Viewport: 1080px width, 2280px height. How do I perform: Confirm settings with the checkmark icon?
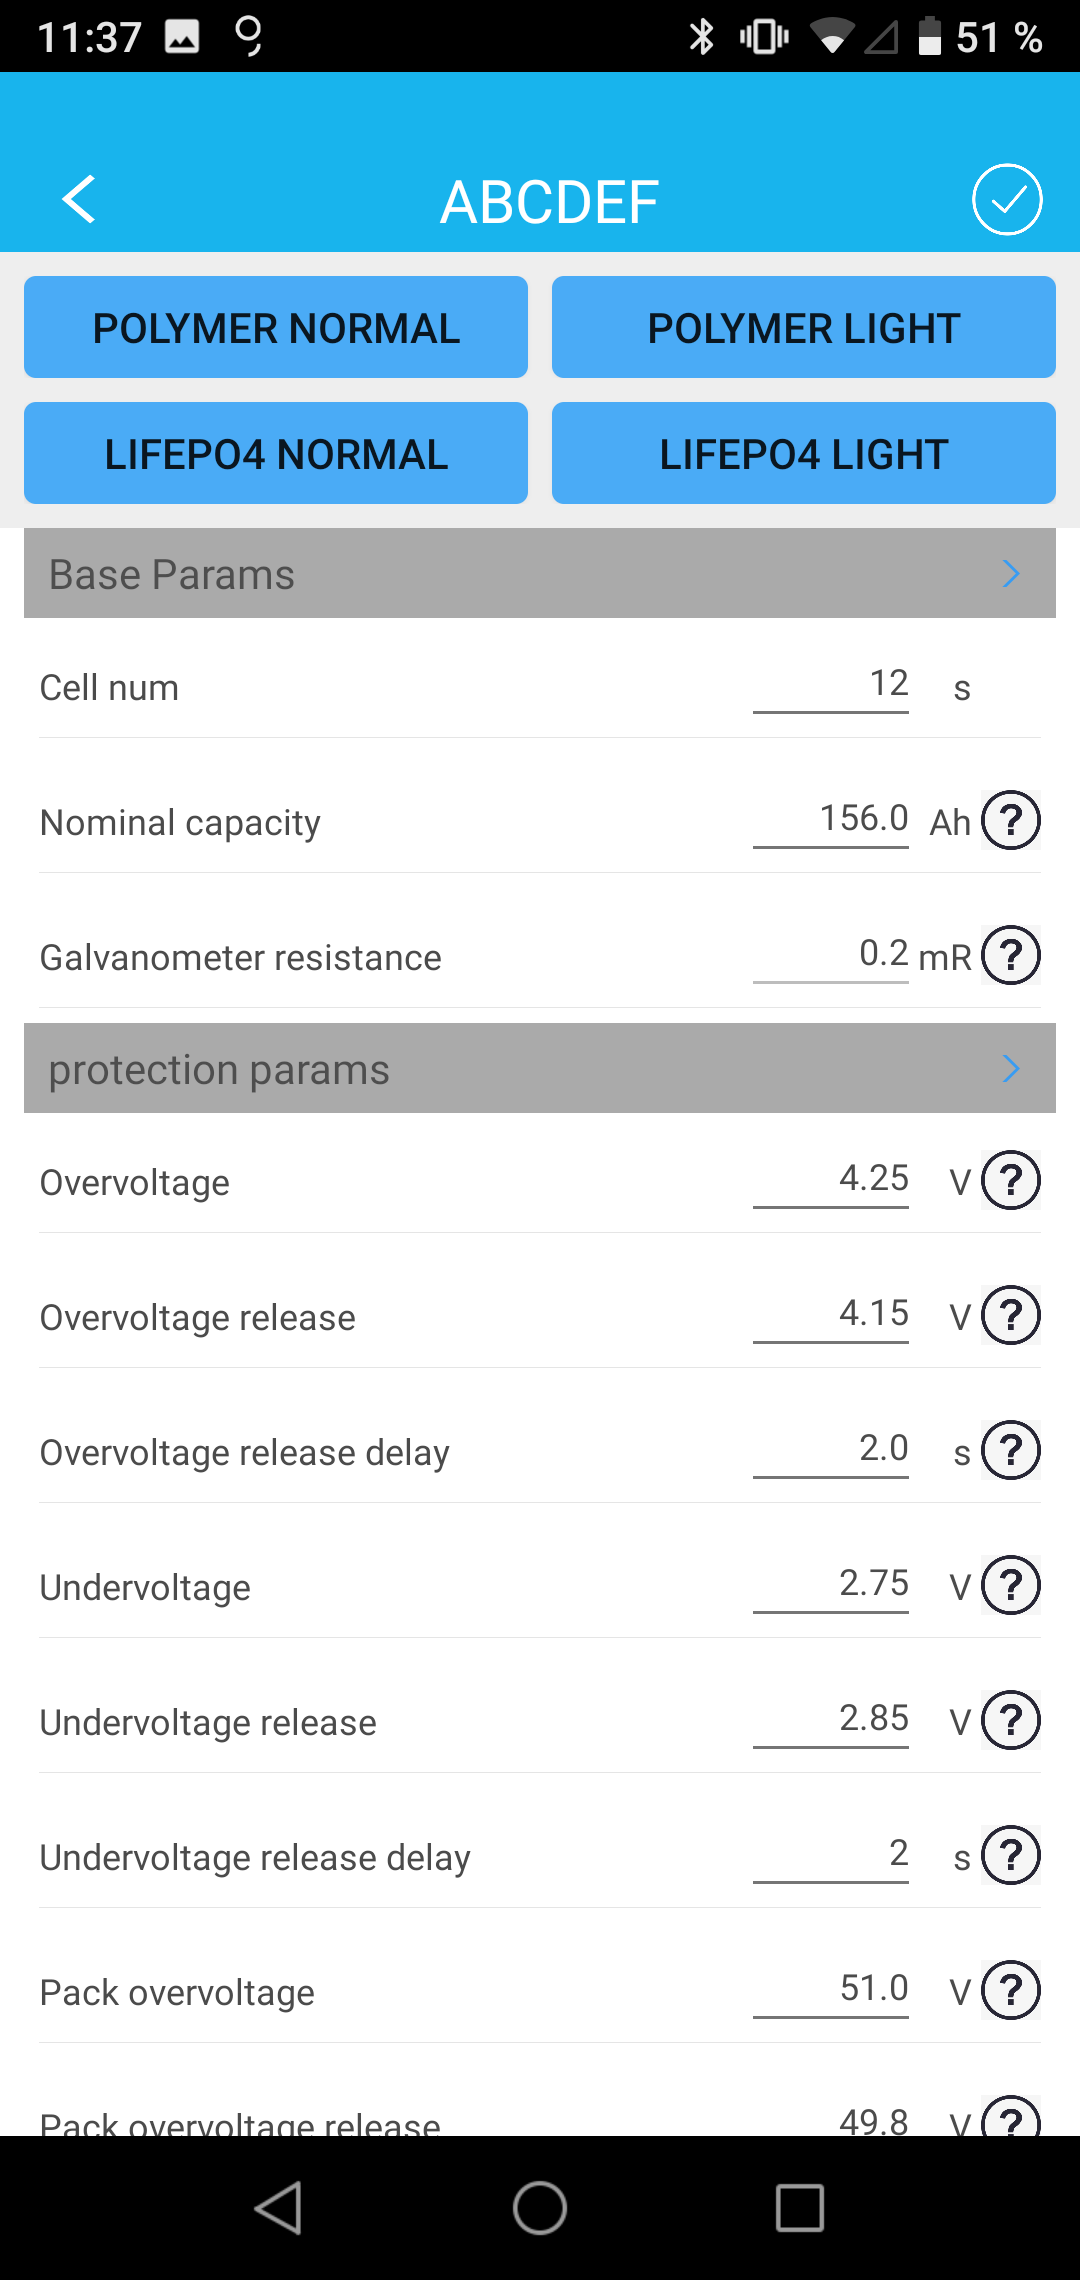pos(1007,200)
